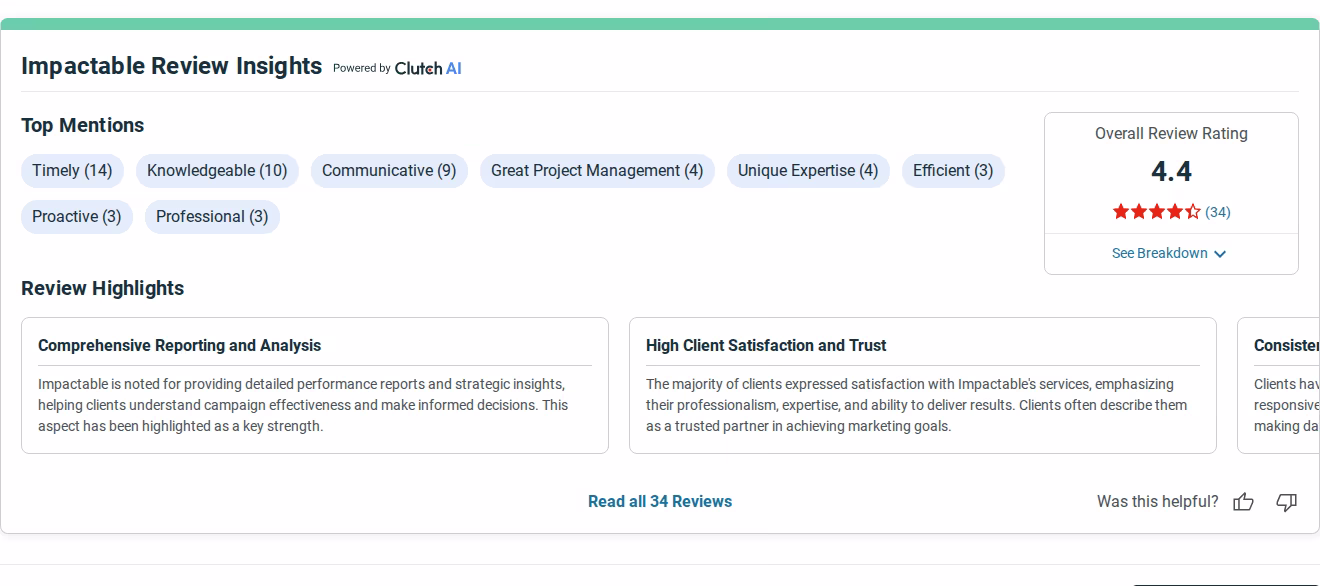This screenshot has height=586, width=1320.
Task: Click the Review Highlights heading
Action: point(103,288)
